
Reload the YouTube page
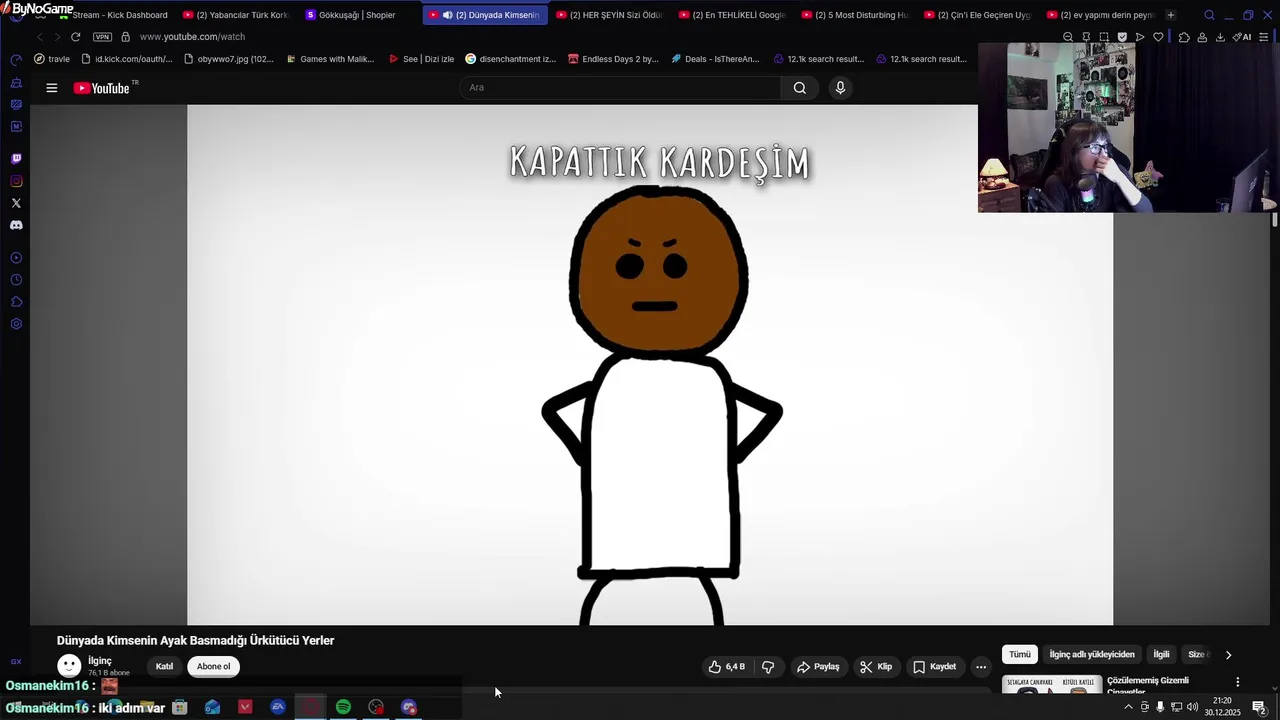pyautogui.click(x=75, y=37)
